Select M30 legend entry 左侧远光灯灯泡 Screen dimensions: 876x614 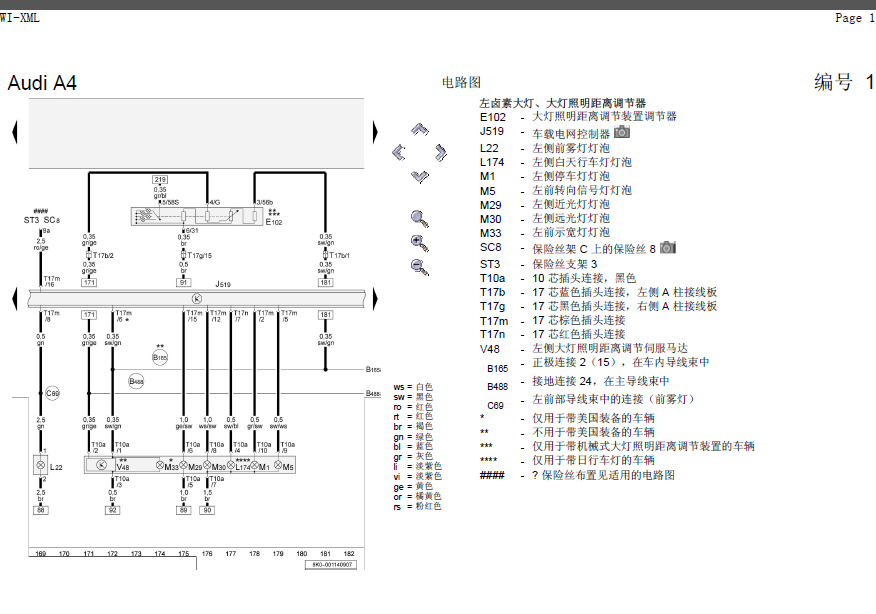point(570,218)
